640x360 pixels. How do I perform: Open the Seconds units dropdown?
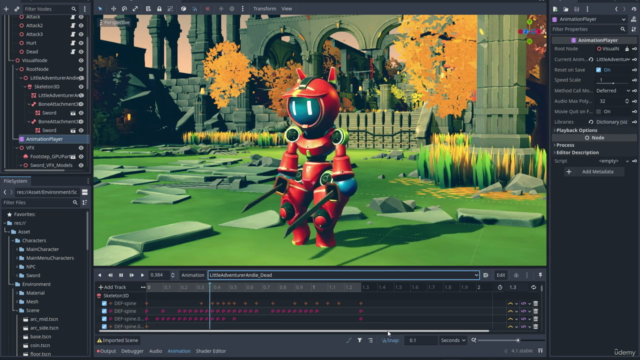tap(453, 340)
